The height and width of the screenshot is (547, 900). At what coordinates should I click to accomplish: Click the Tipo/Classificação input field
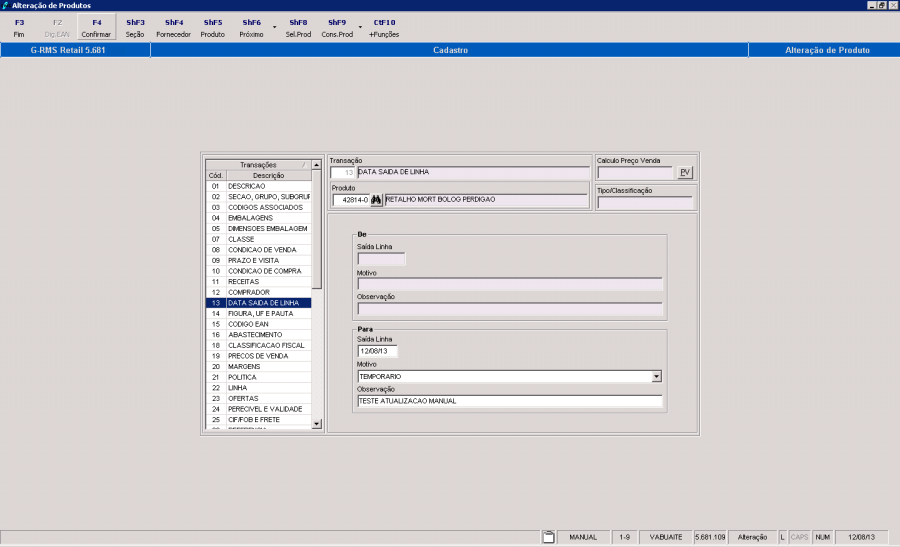645,203
